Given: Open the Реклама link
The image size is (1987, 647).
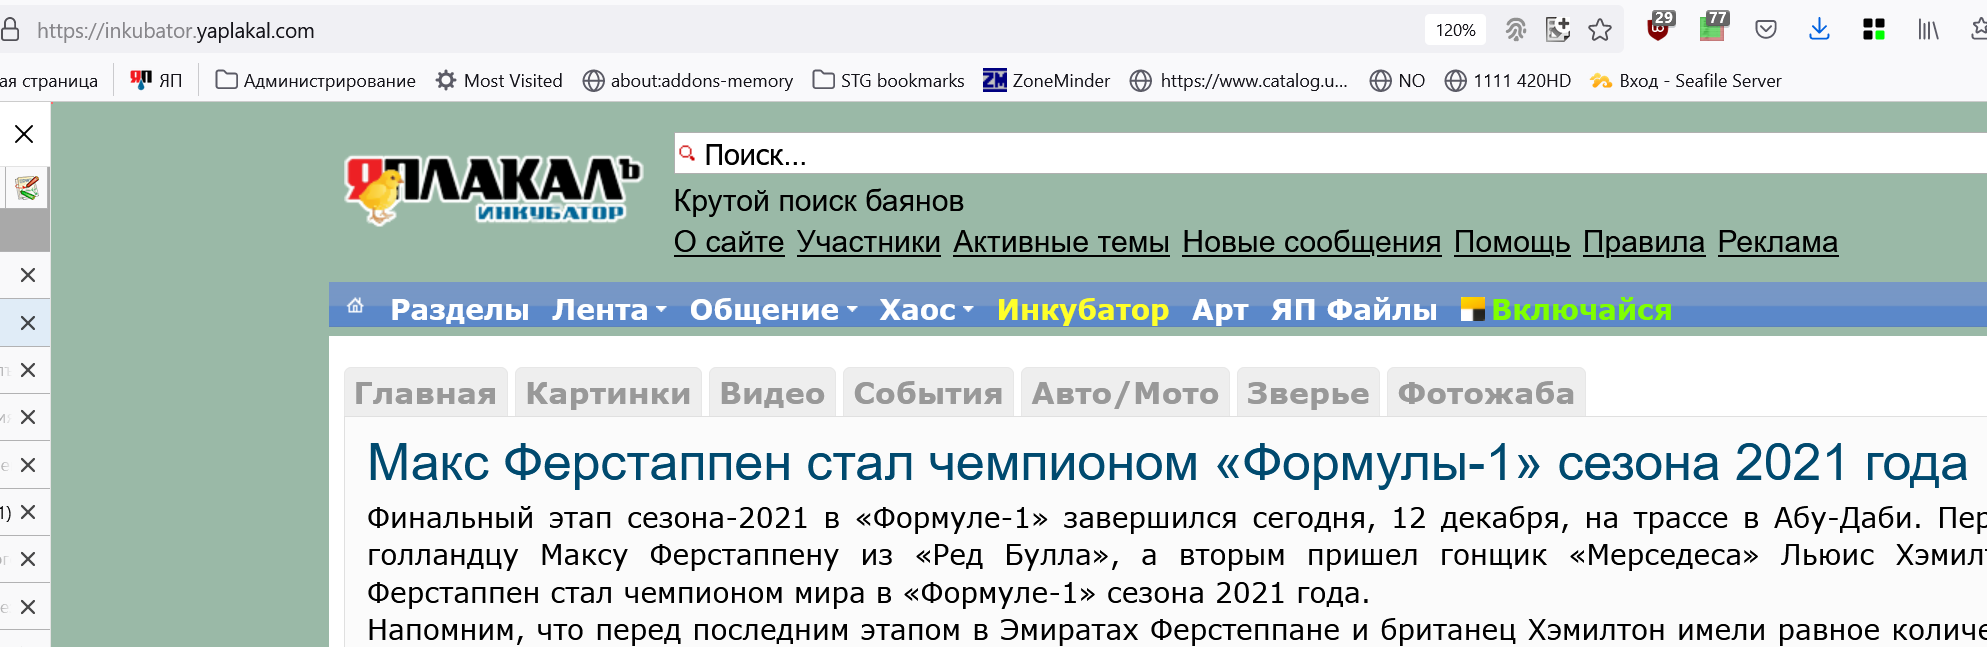Looking at the screenshot, I should [x=1778, y=242].
